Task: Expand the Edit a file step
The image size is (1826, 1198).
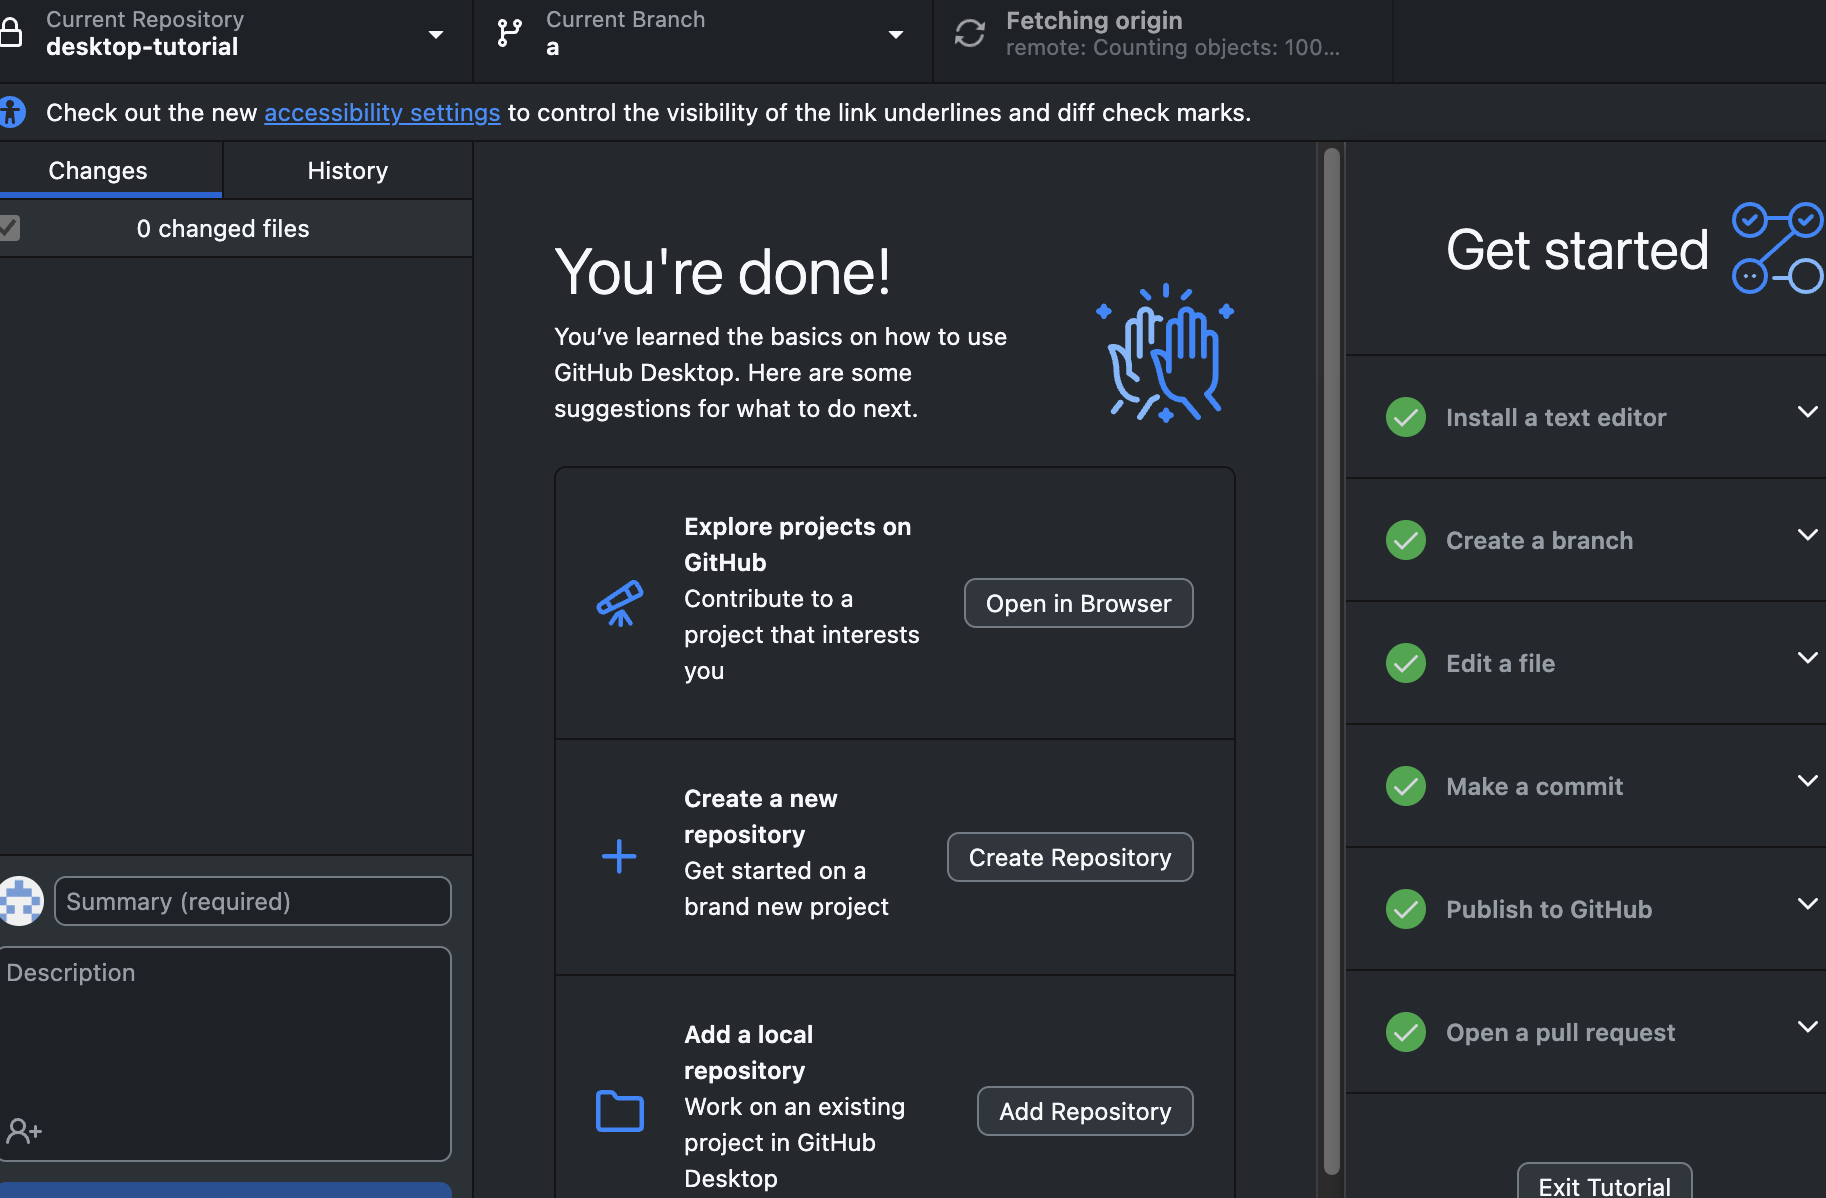Action: pos(1807,658)
